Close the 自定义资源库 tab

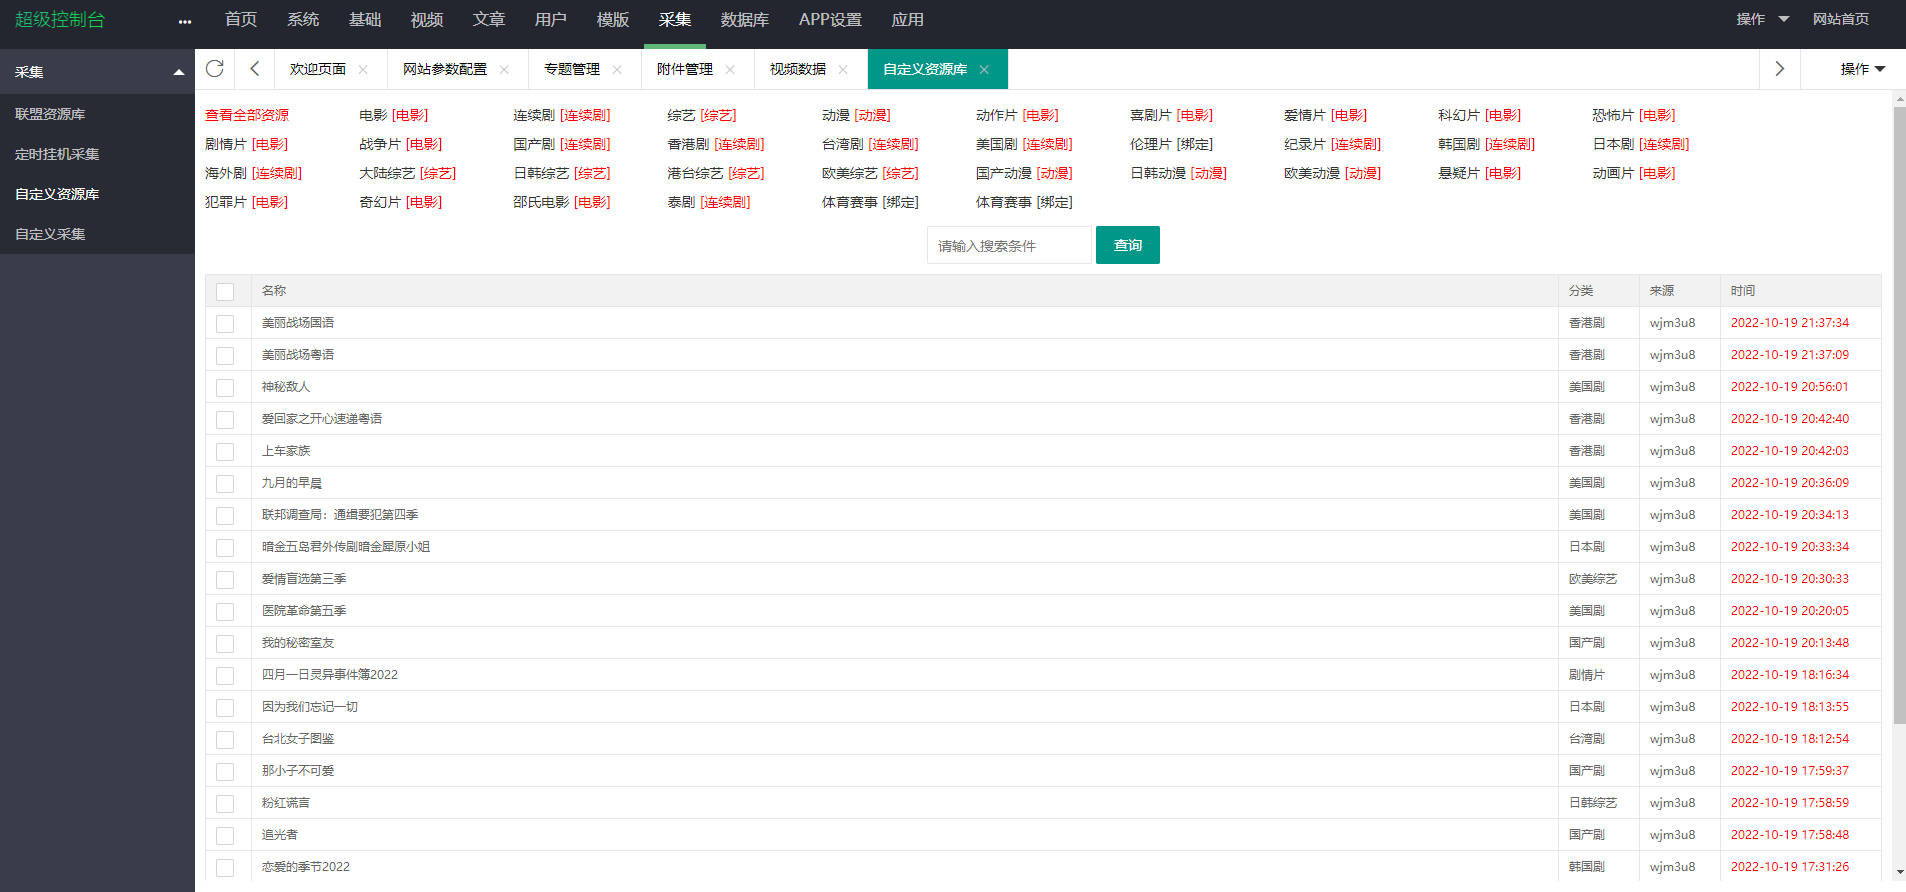[x=984, y=69]
